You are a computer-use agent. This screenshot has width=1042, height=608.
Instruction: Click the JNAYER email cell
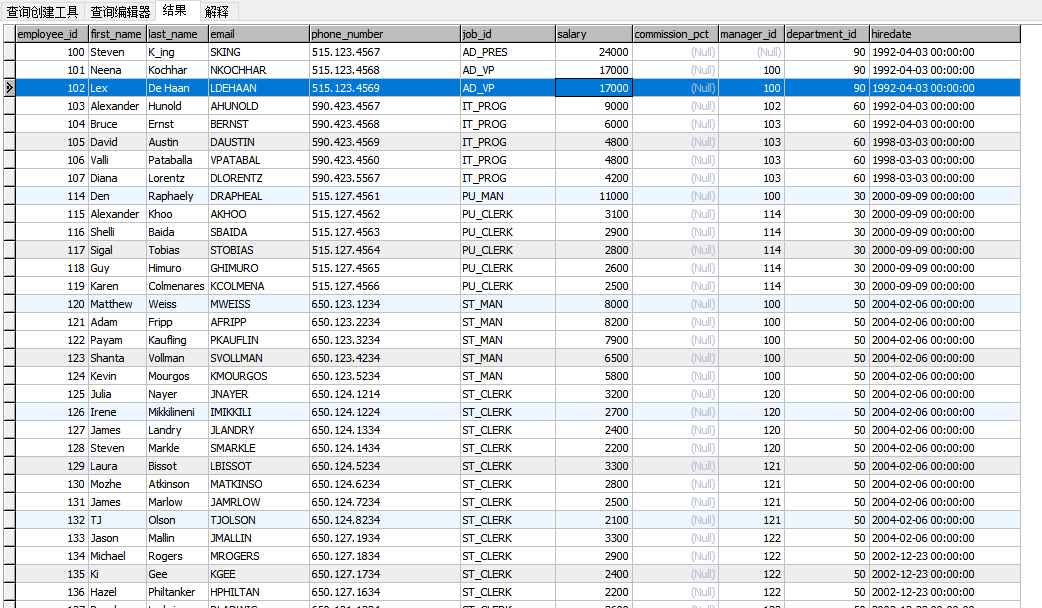(x=259, y=393)
